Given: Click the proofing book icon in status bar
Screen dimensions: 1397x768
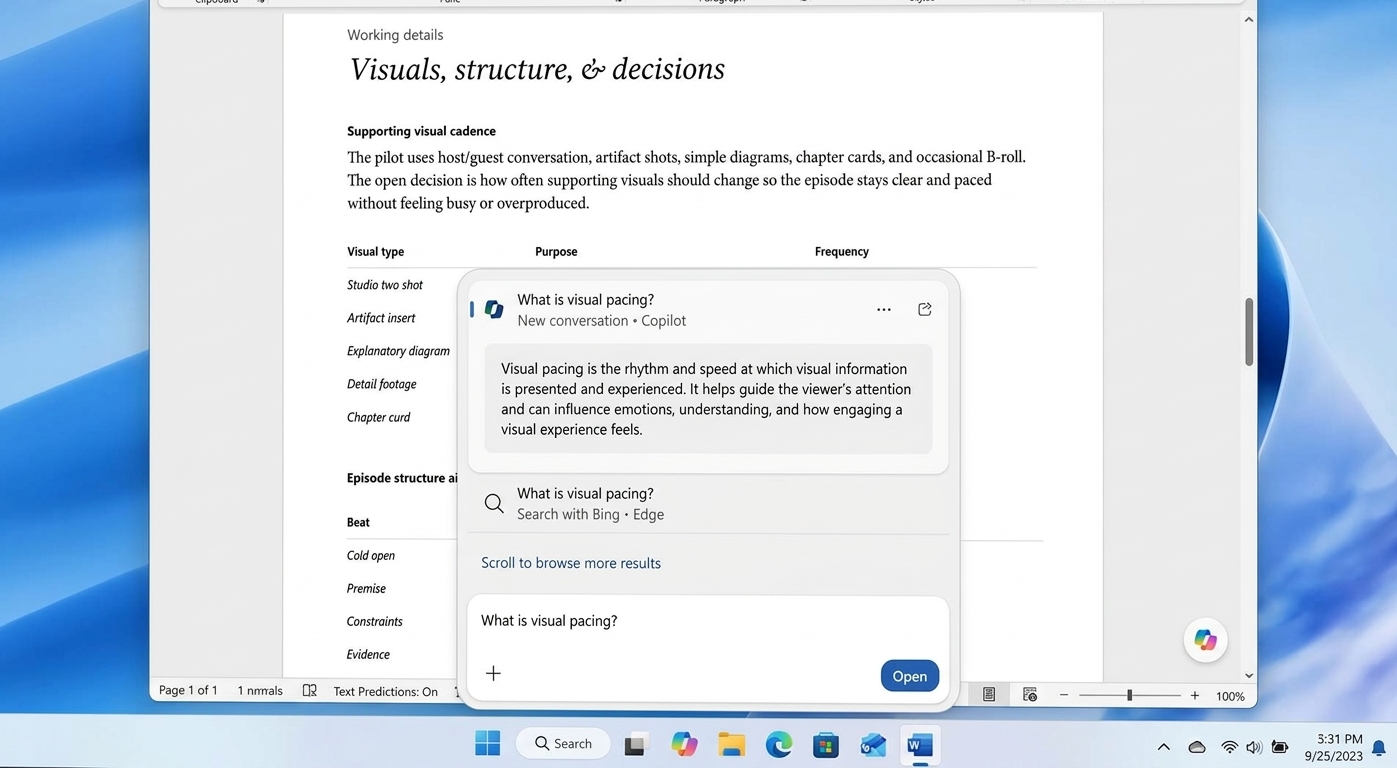Looking at the screenshot, I should click(x=310, y=691).
